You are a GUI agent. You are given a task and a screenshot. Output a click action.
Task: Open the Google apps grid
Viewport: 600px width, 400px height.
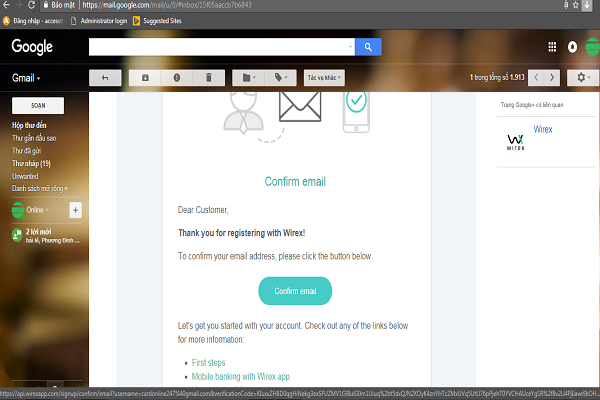point(552,47)
